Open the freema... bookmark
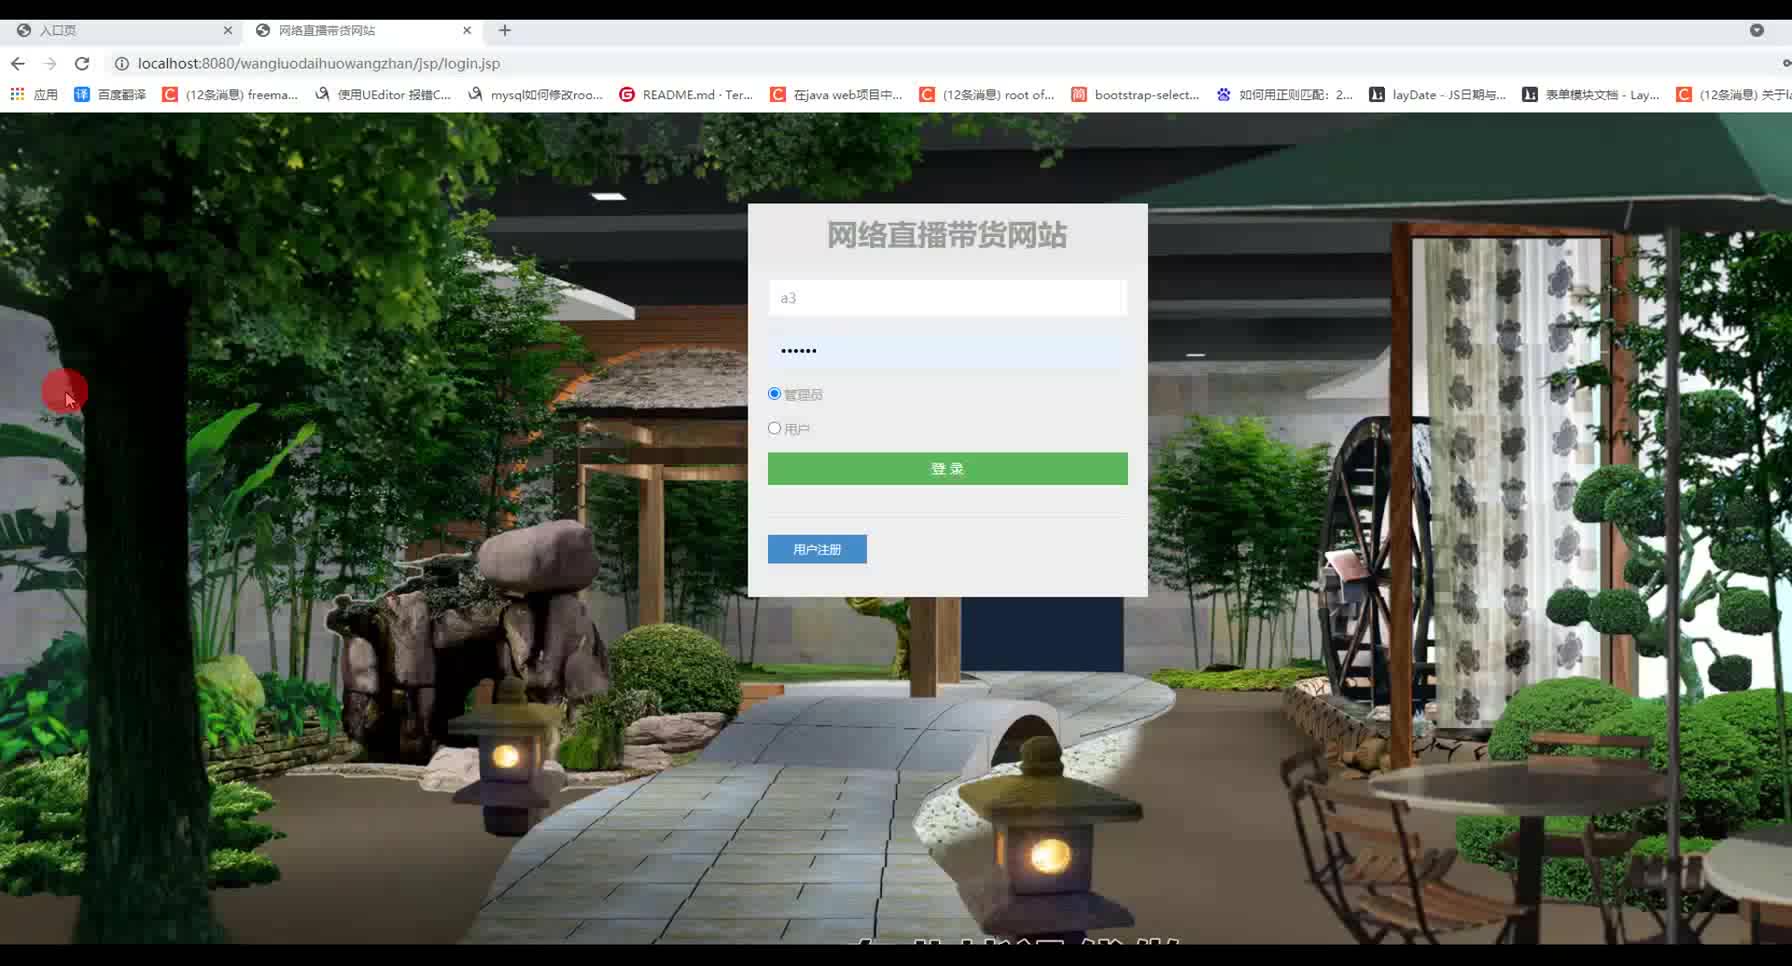Viewport: 1792px width, 966px height. coord(230,94)
